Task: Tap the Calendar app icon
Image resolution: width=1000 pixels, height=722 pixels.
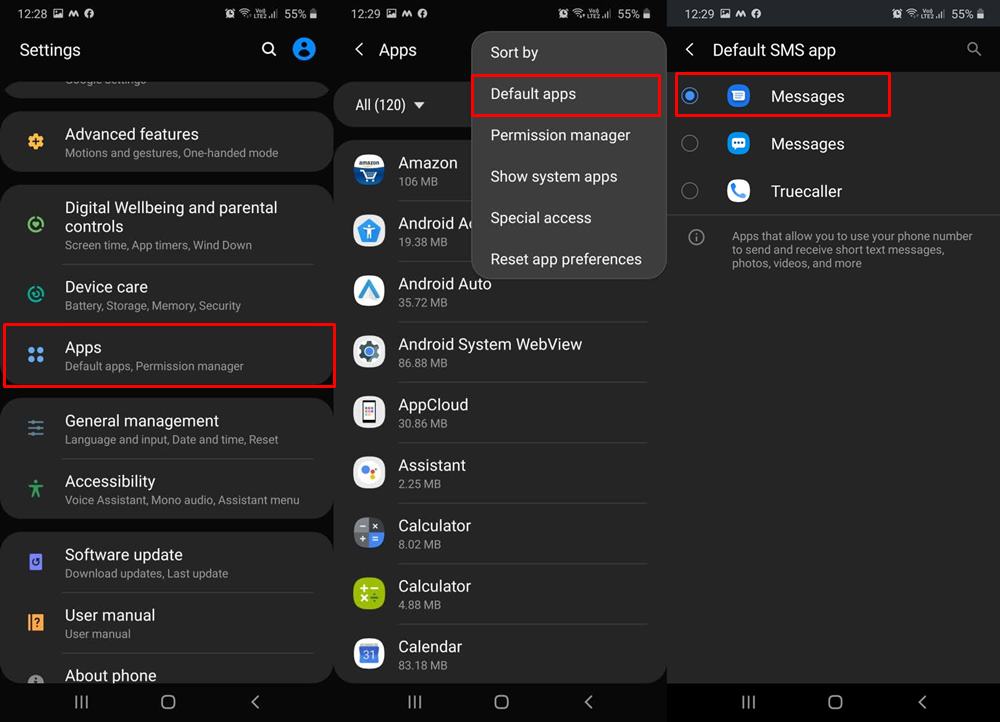Action: coord(369,654)
